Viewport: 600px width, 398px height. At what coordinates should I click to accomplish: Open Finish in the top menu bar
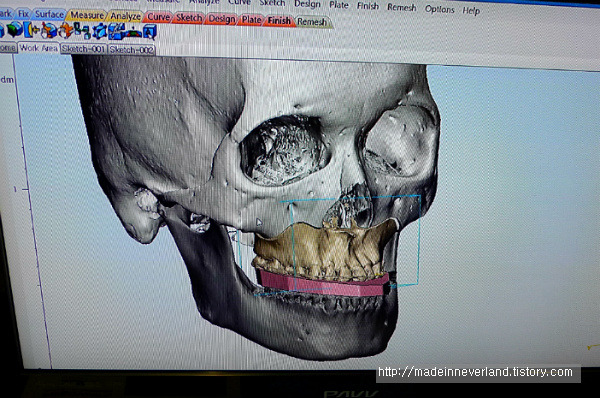pos(368,6)
